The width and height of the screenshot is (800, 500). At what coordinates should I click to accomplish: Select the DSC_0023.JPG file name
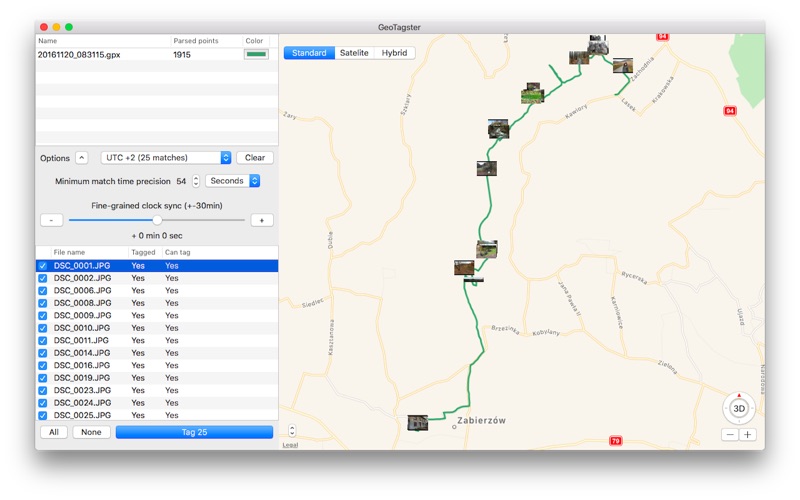click(x=82, y=390)
